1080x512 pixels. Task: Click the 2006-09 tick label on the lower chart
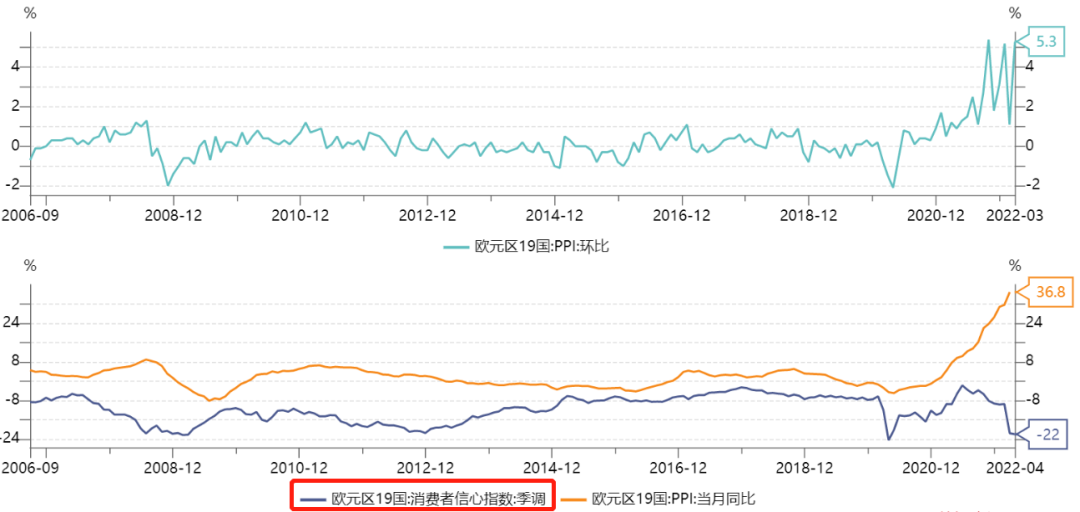(x=29, y=466)
